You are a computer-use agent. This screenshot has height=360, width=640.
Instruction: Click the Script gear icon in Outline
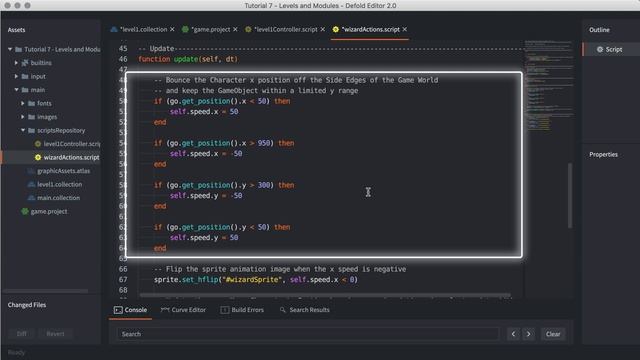[600, 49]
